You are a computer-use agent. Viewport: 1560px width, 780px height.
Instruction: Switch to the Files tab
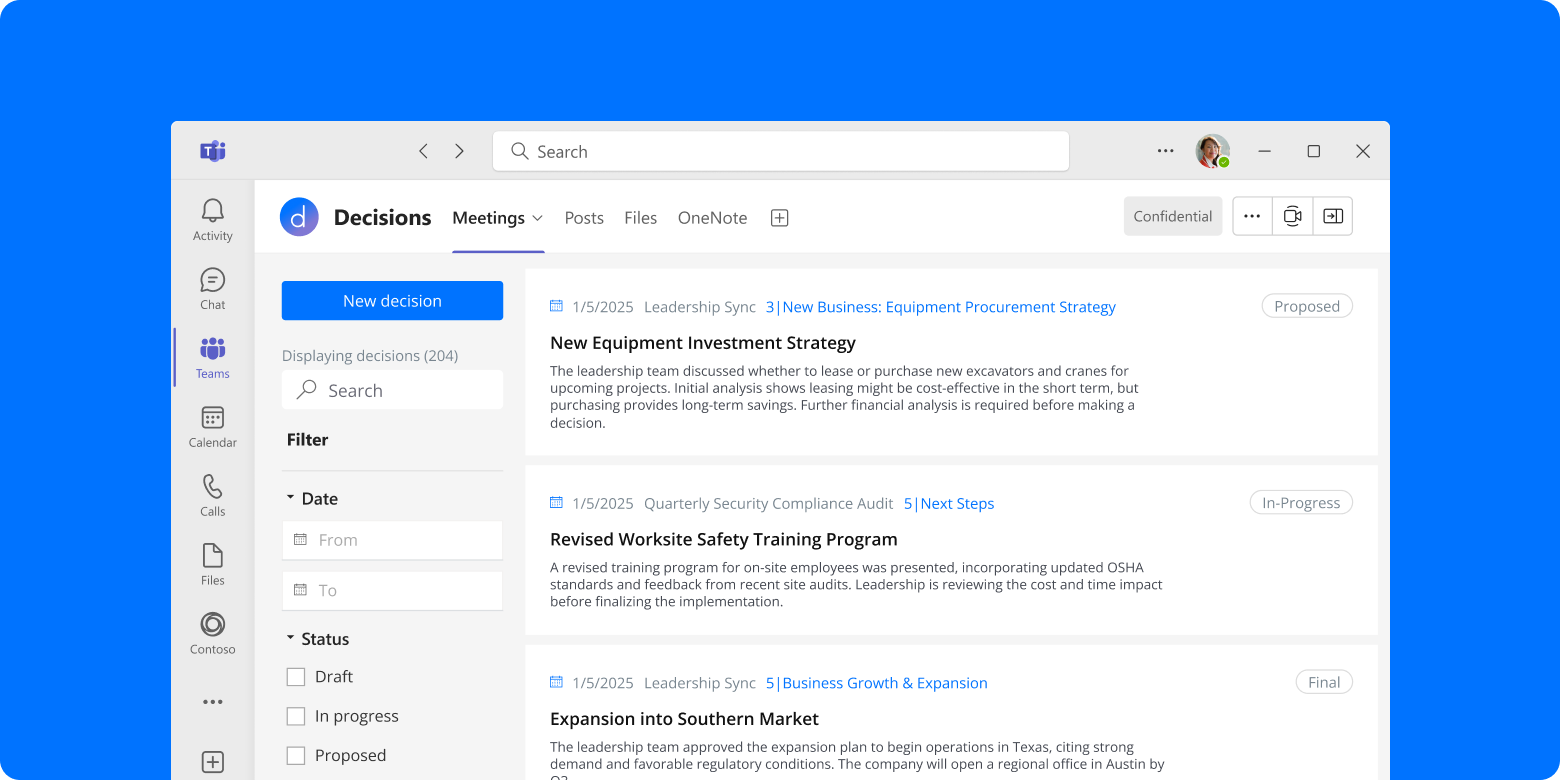point(640,218)
